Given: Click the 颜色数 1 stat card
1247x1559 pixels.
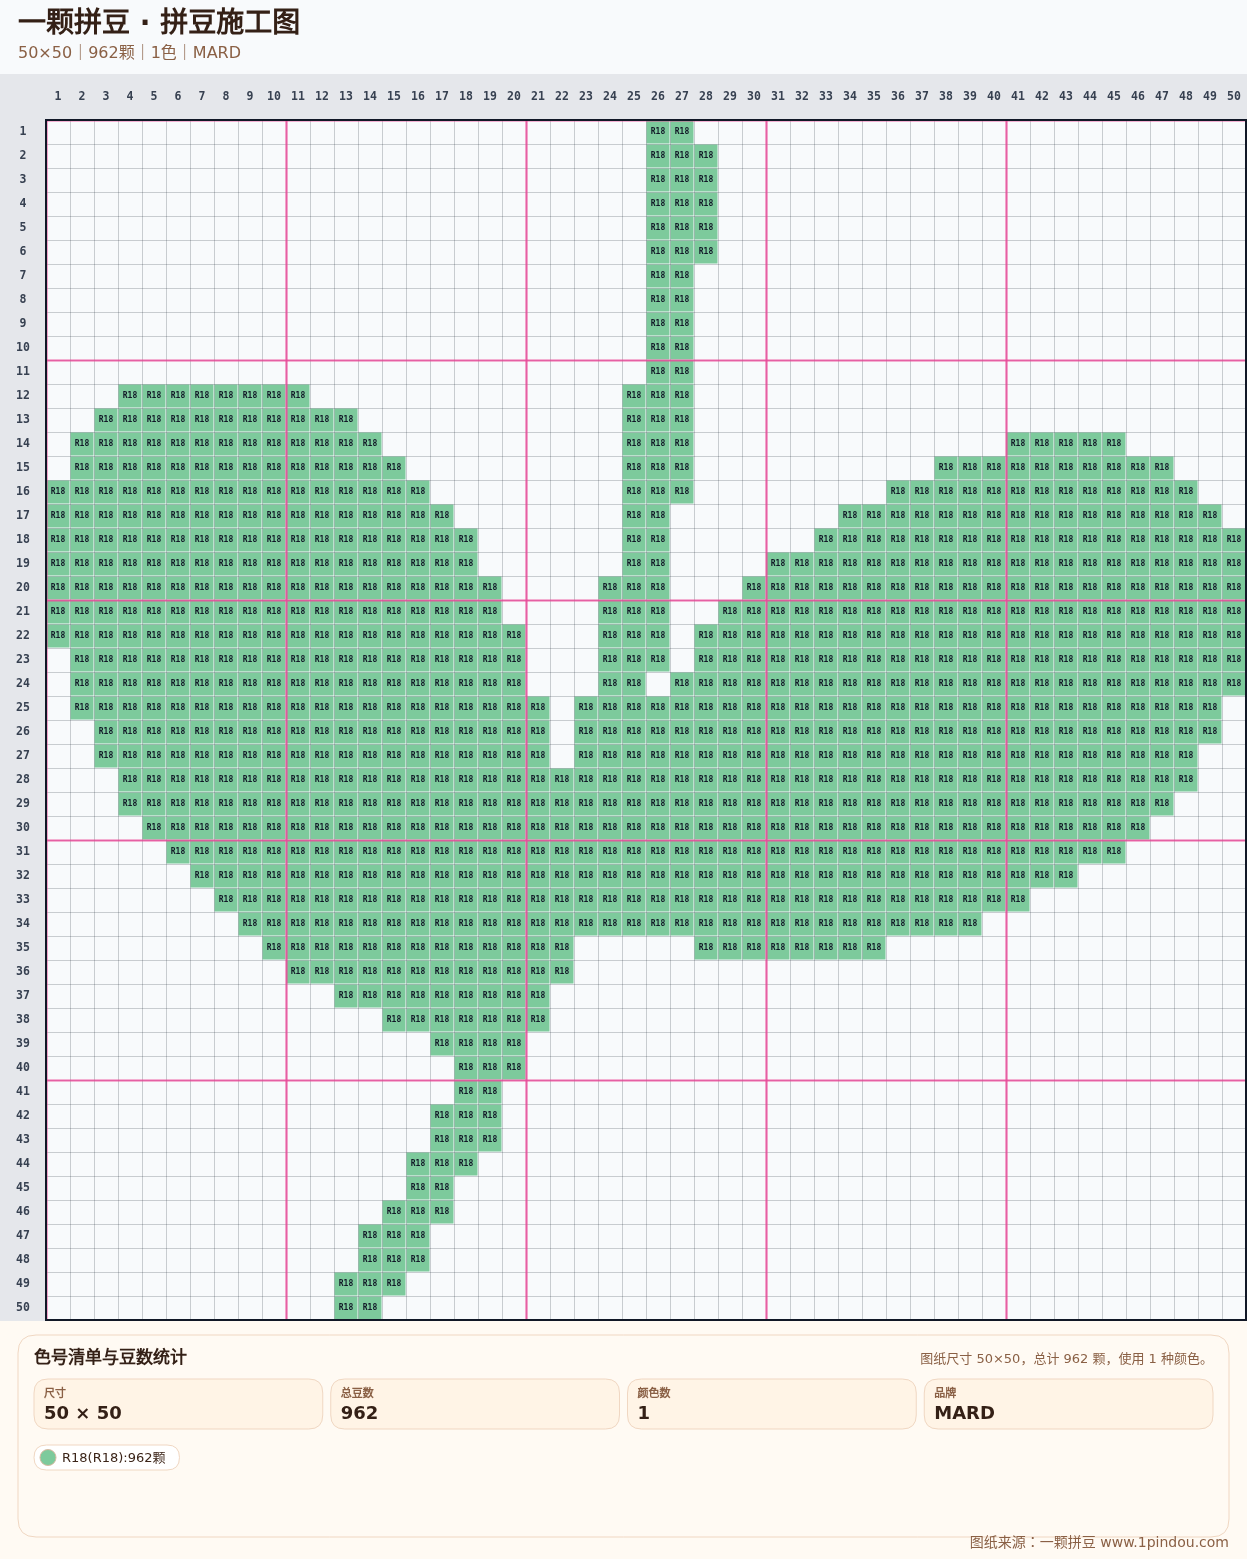Looking at the screenshot, I should [x=772, y=1404].
